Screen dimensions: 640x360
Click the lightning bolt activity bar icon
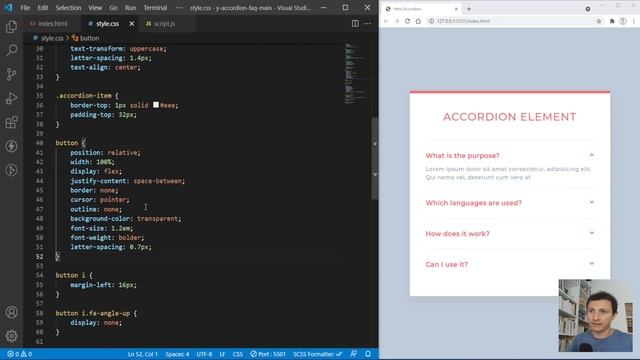[11, 146]
